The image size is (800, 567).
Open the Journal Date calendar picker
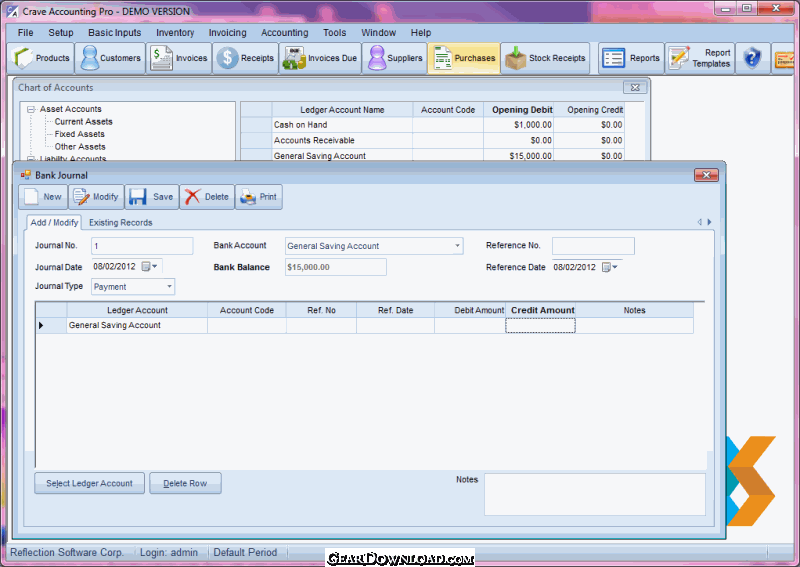pyautogui.click(x=149, y=266)
